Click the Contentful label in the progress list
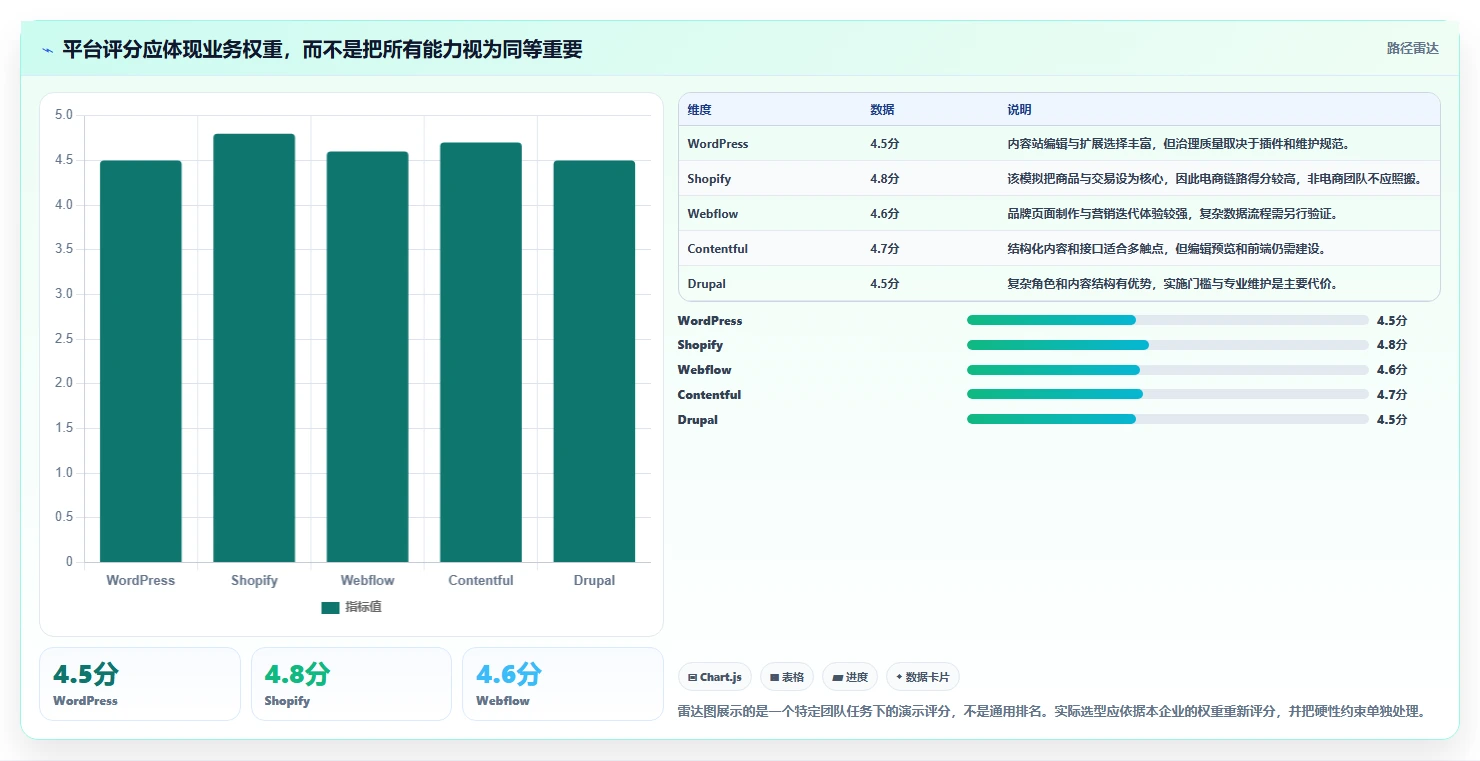This screenshot has width=1480, height=761. [x=709, y=395]
